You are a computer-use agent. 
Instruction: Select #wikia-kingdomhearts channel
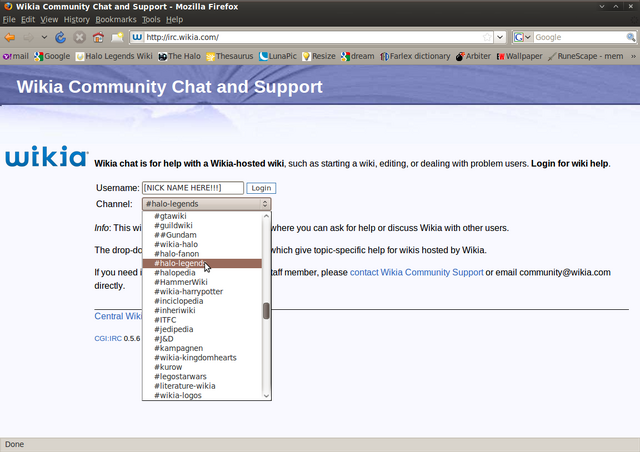(202, 358)
